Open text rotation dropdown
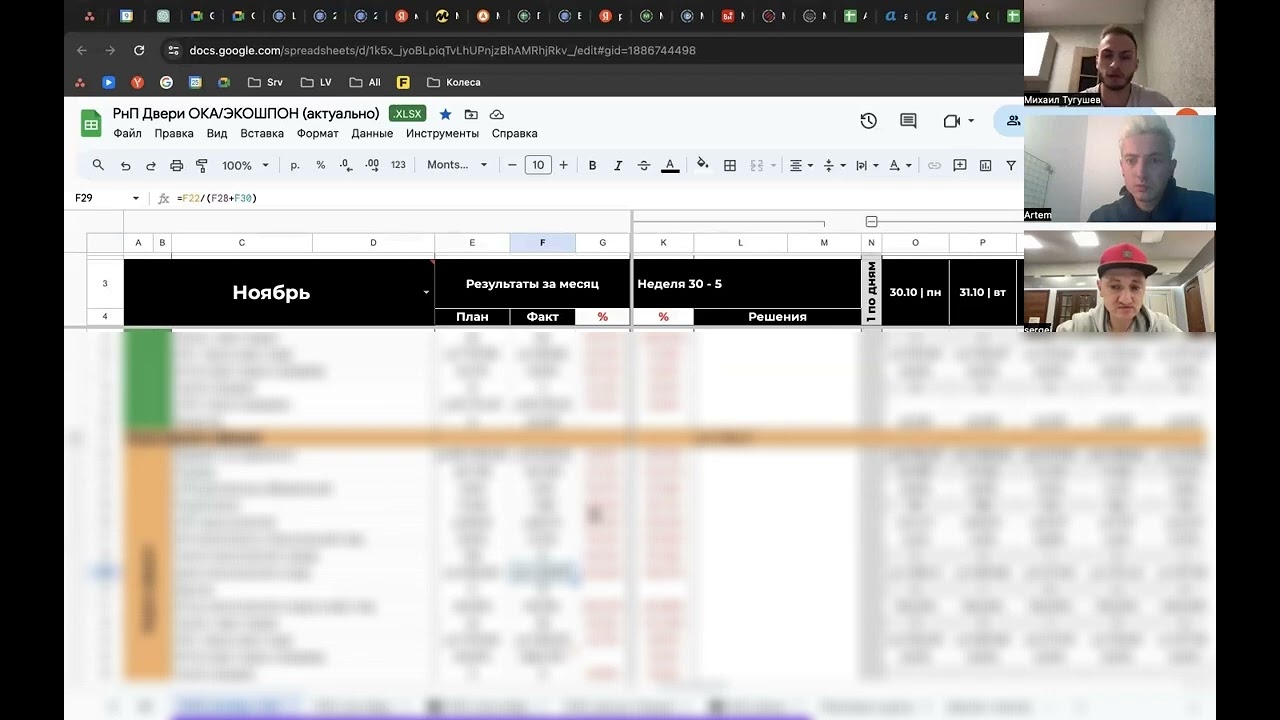Image resolution: width=1280 pixels, height=720 pixels. pos(900,165)
